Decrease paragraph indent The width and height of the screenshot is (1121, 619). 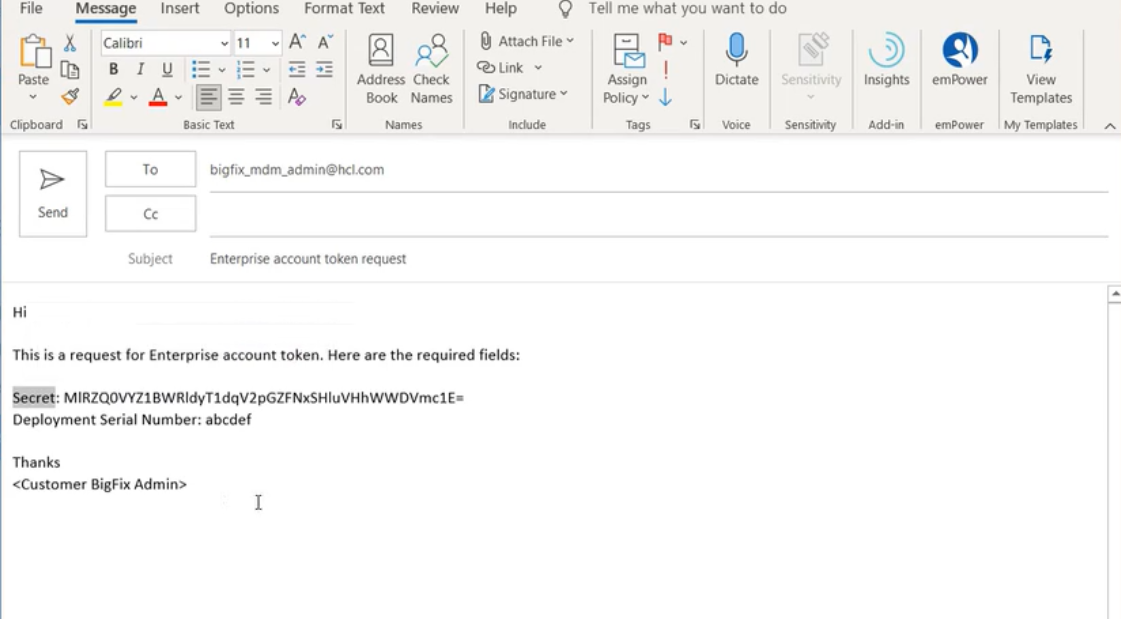click(x=297, y=69)
